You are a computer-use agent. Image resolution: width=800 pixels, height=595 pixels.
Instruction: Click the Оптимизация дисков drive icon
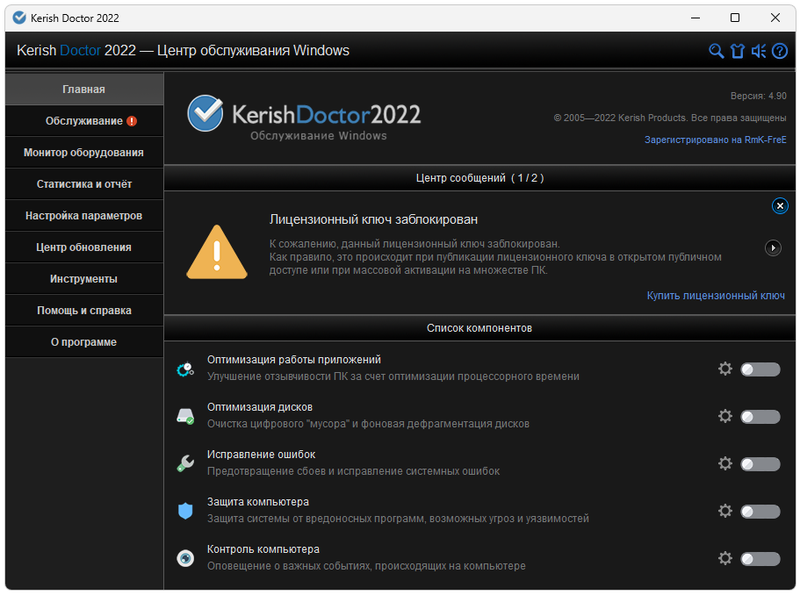(185, 416)
